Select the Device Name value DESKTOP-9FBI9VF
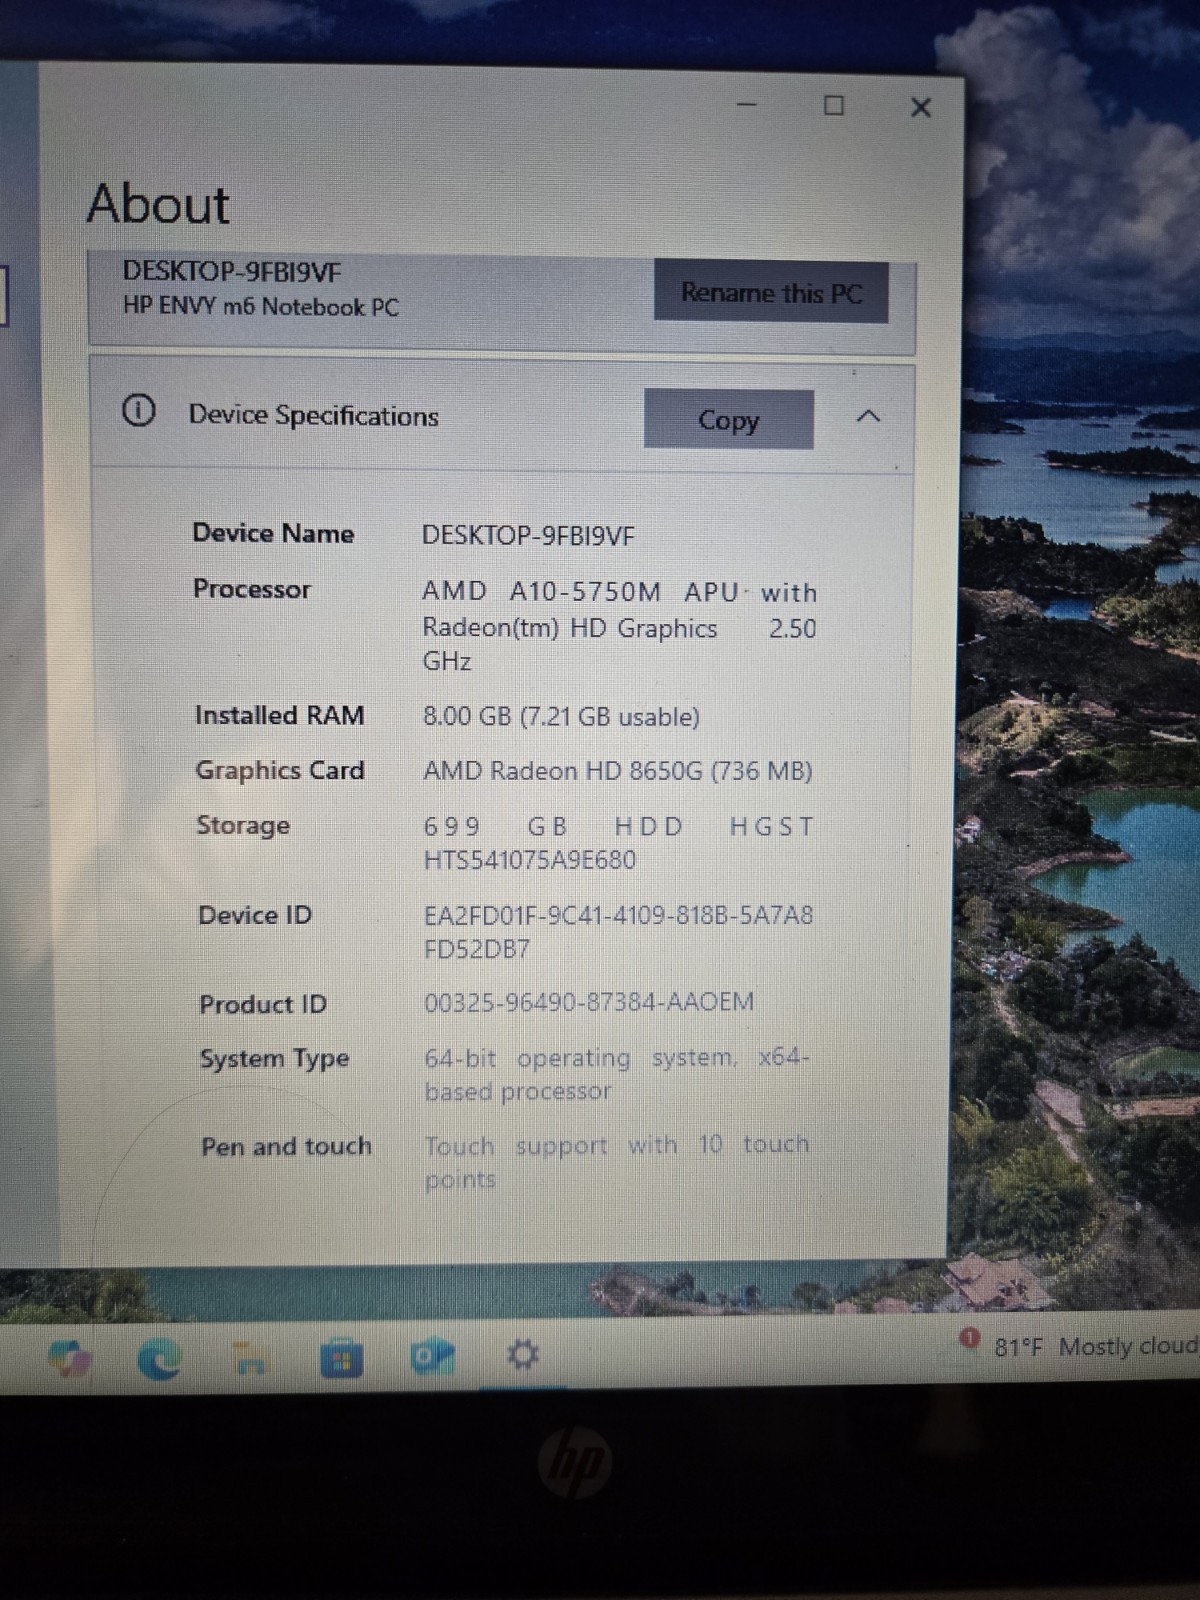 click(528, 536)
